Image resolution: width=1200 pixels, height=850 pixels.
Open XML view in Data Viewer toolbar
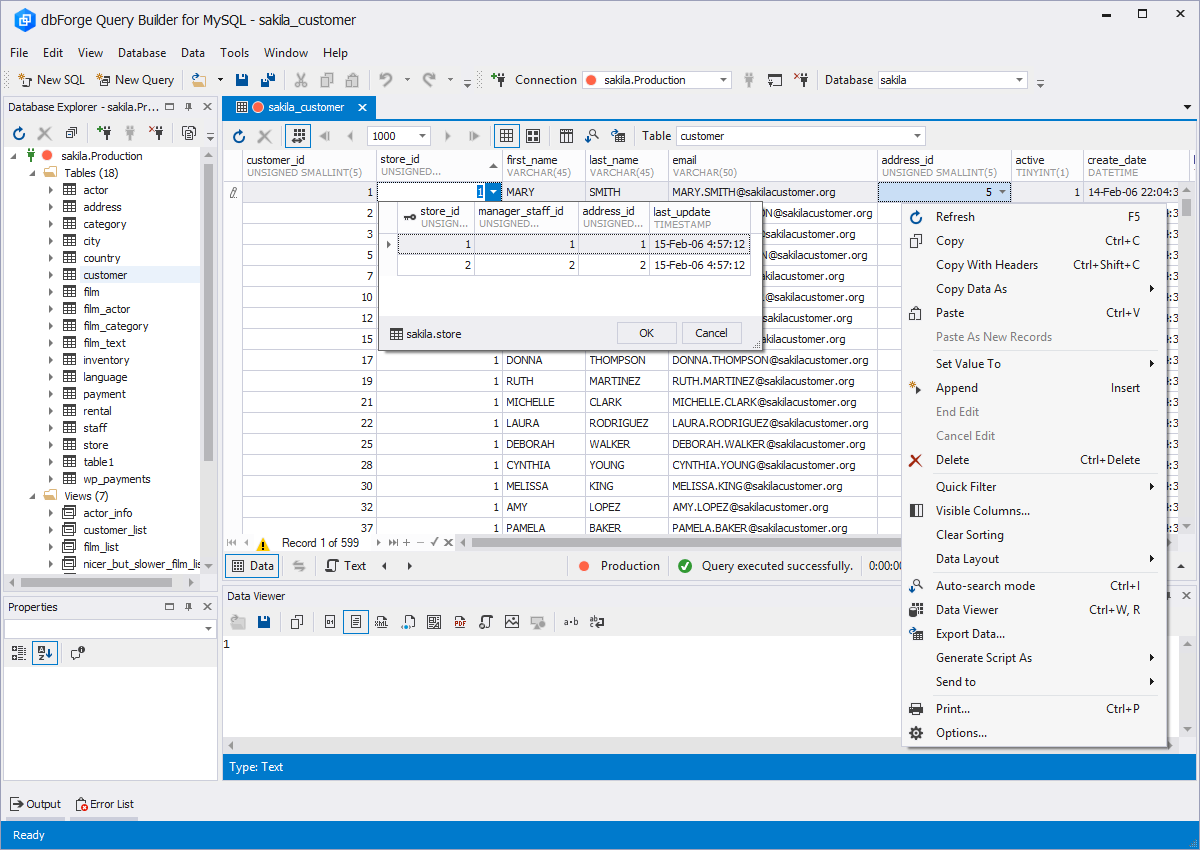click(x=381, y=622)
